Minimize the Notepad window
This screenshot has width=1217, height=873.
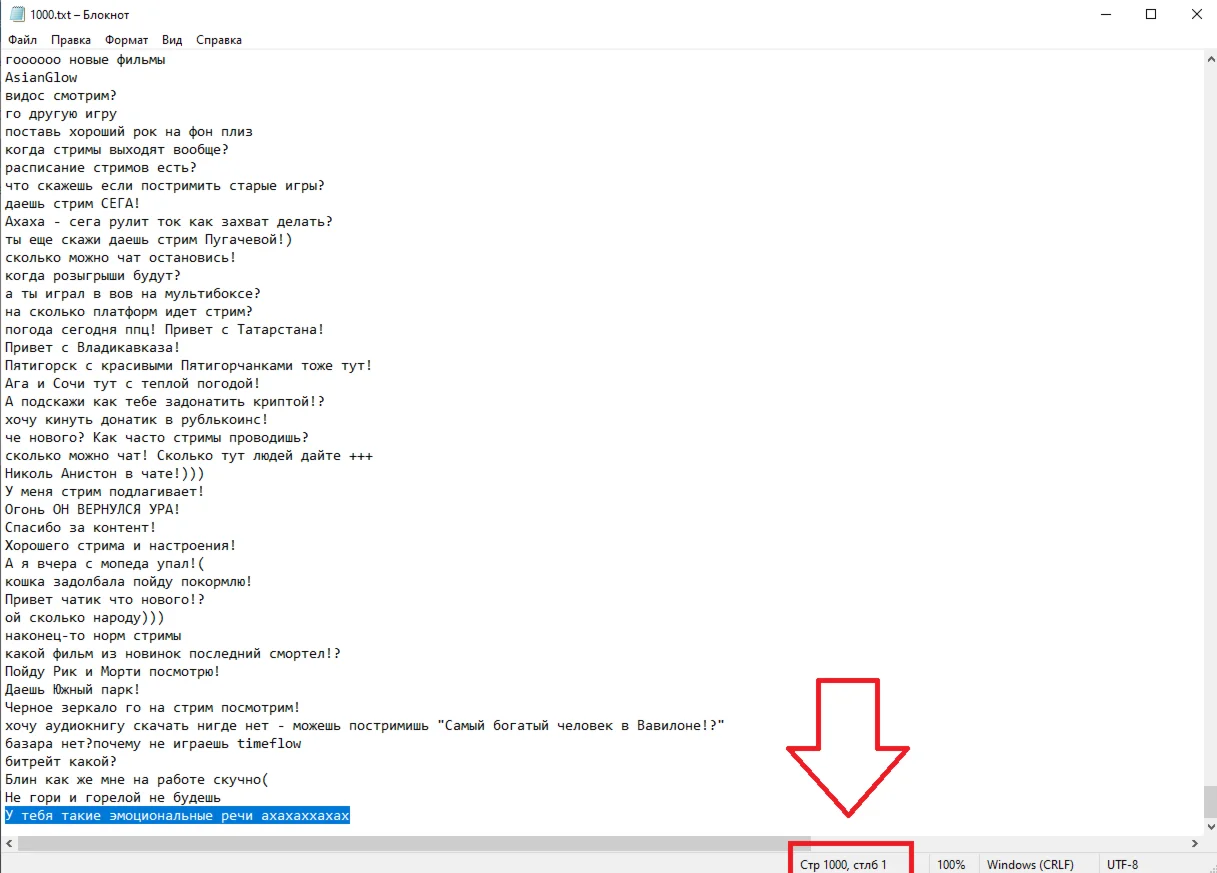pyautogui.click(x=1105, y=15)
